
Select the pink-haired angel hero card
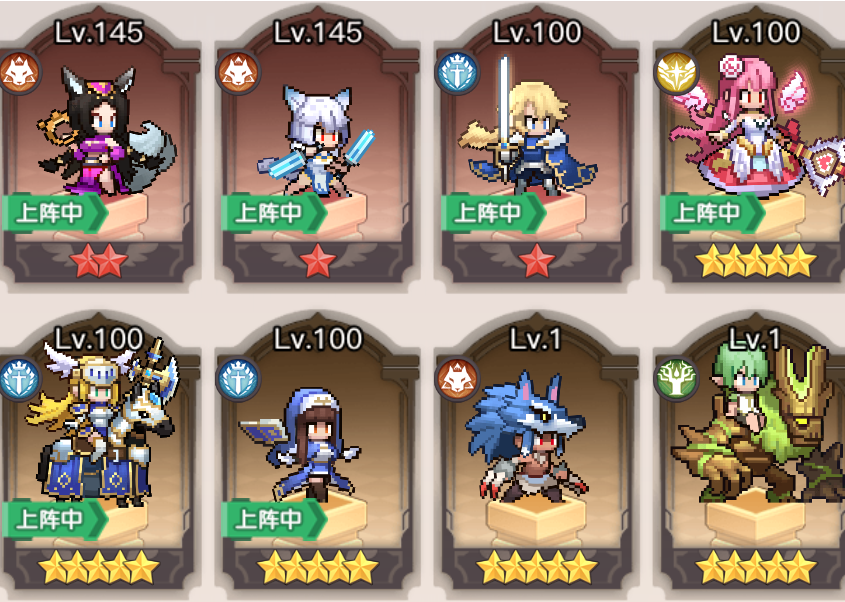pos(754,148)
